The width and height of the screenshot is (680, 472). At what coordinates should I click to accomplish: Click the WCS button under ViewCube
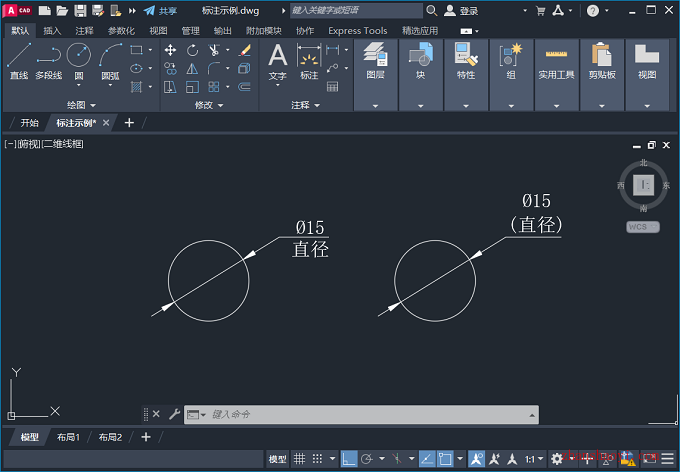coord(643,226)
